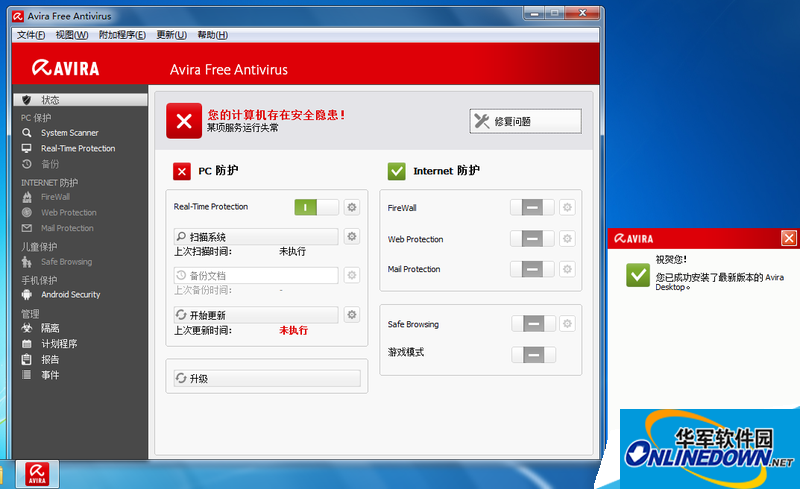
Task: Open 计划程序 scheduler in the sidebar
Action: [x=58, y=344]
